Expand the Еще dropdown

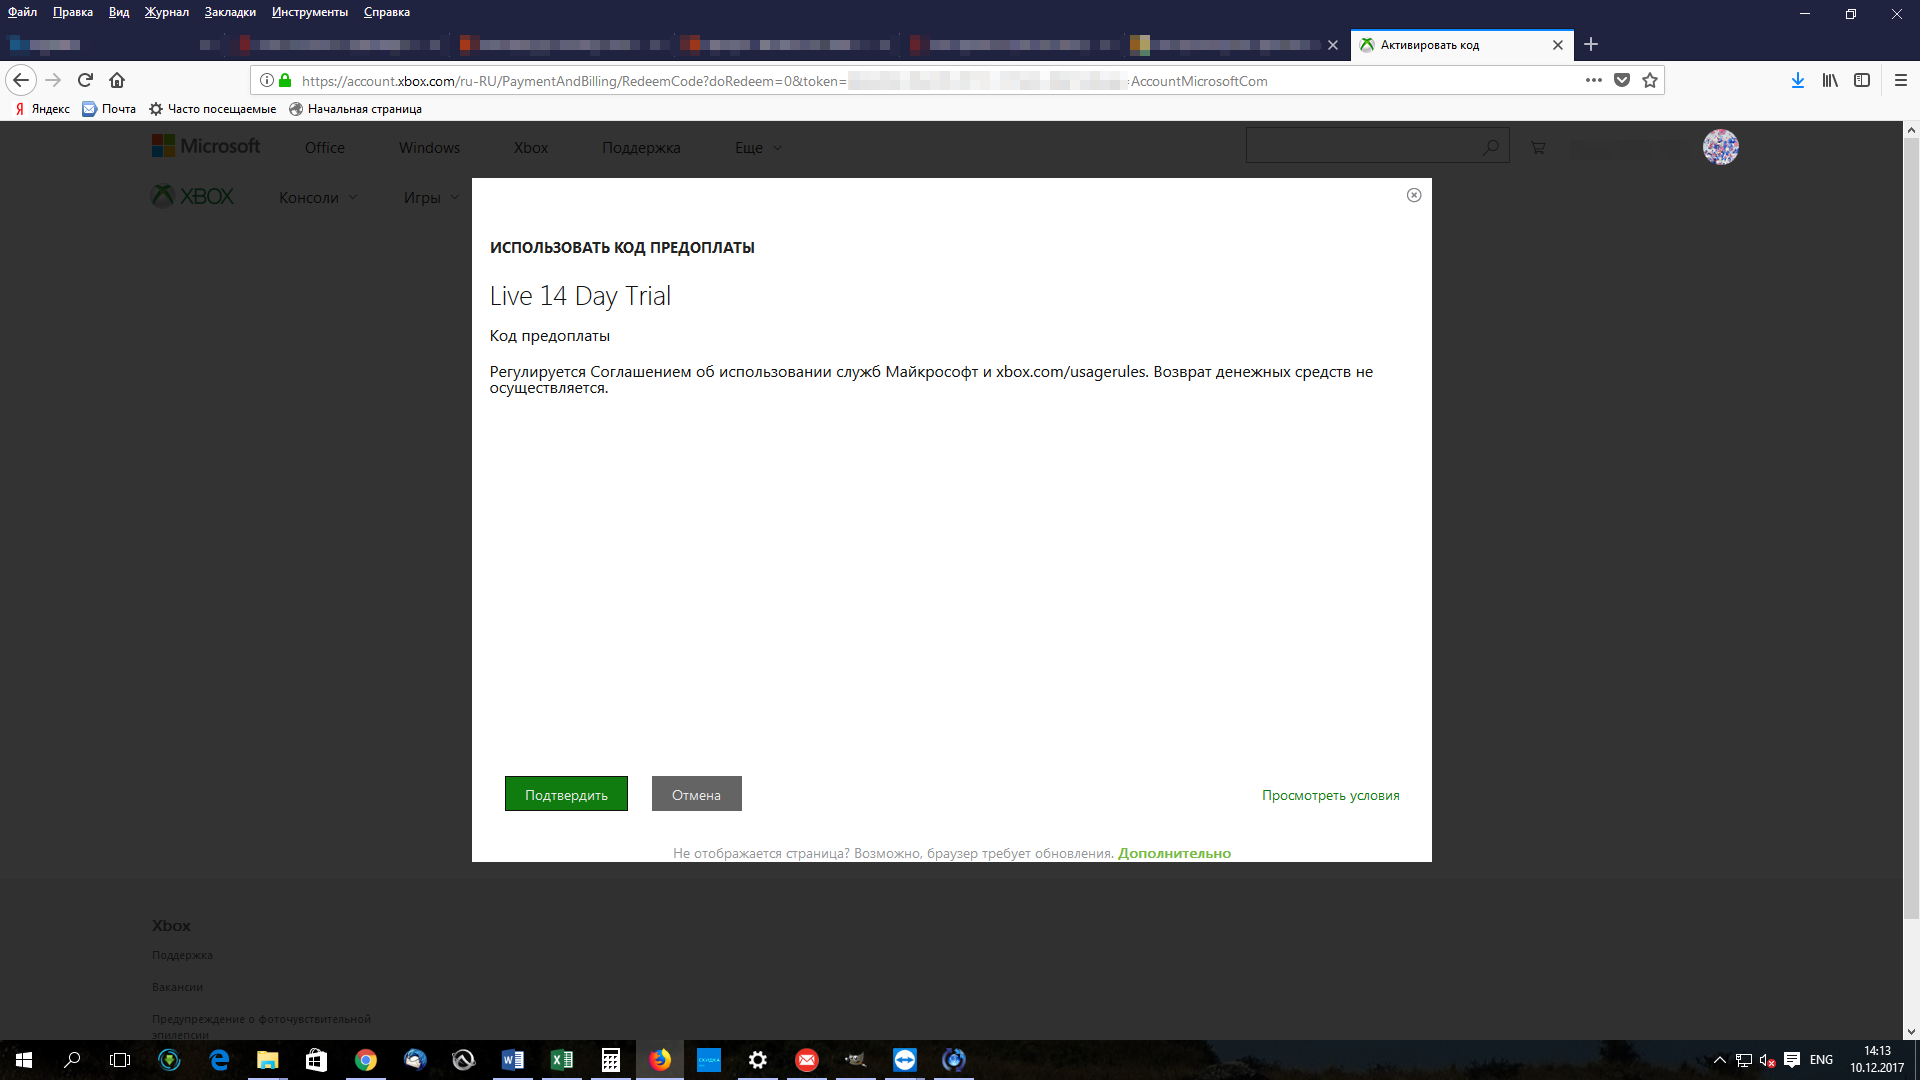click(758, 148)
